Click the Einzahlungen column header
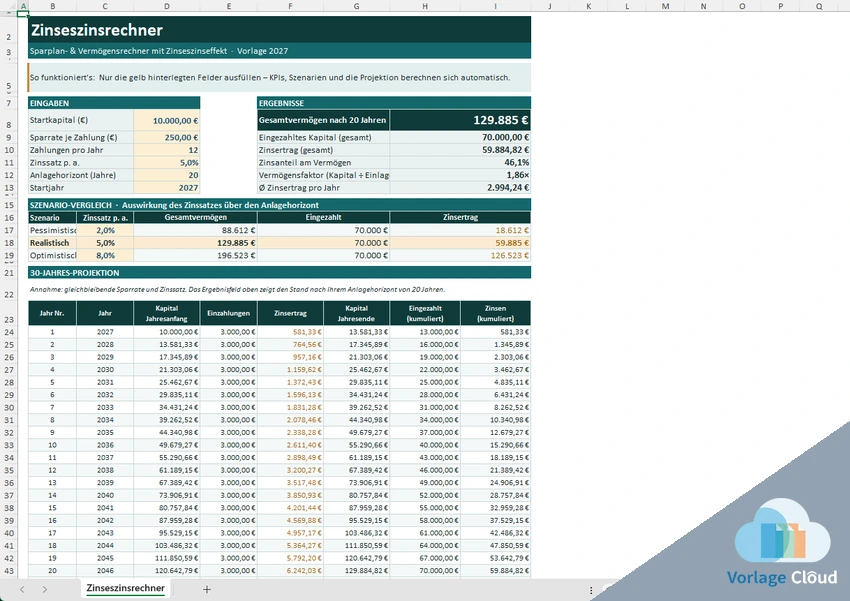 [x=229, y=313]
